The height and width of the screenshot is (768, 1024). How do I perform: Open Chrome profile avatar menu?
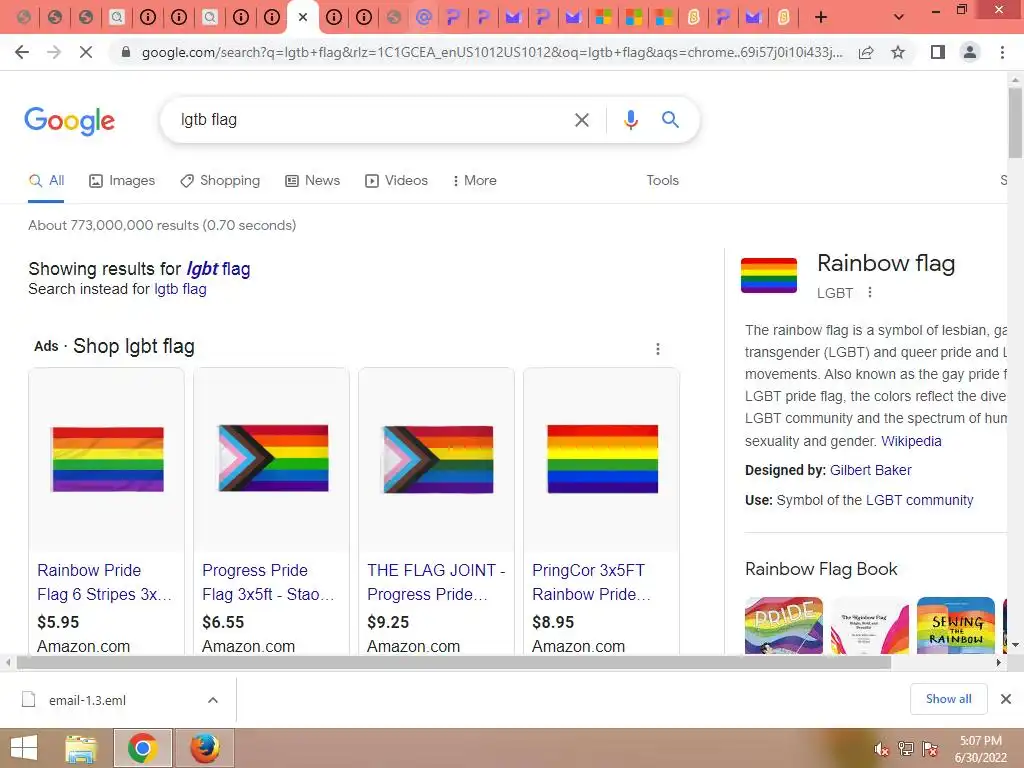pos(970,52)
